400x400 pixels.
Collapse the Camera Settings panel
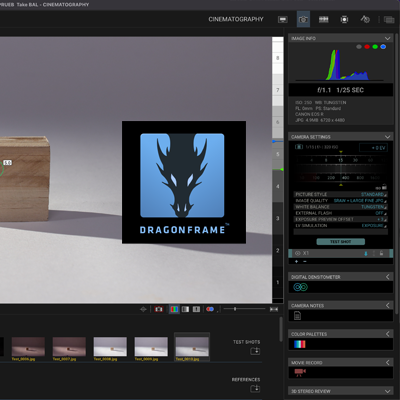coord(387,137)
